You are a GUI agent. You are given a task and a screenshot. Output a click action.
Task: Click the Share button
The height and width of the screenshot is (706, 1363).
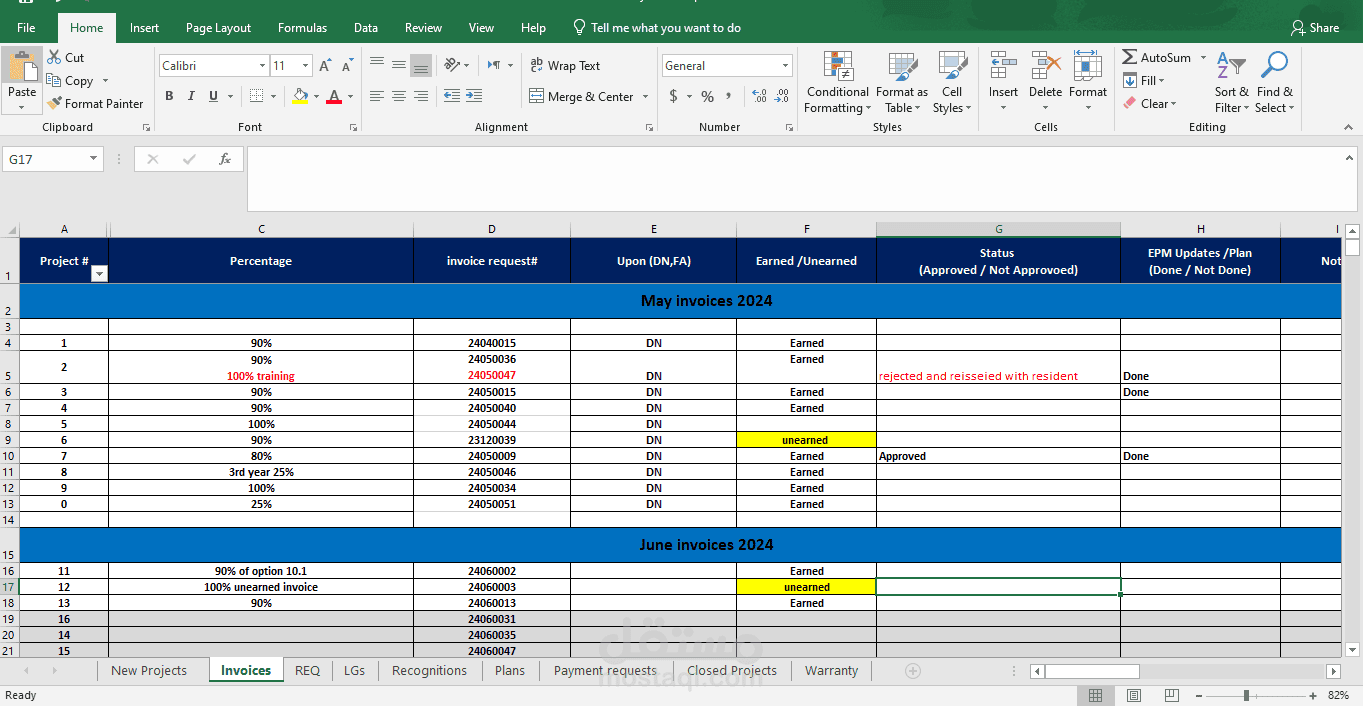[x=1315, y=27]
